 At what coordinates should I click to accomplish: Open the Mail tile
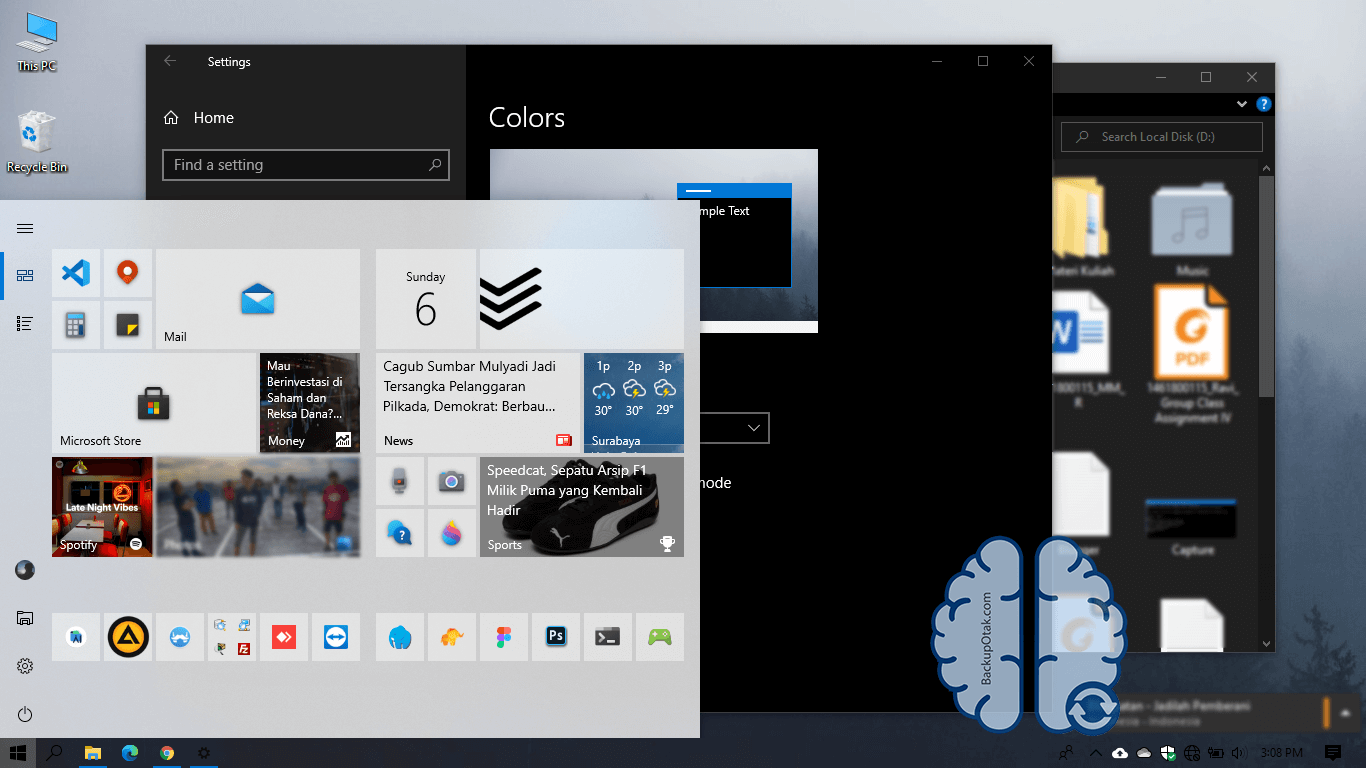[258, 299]
